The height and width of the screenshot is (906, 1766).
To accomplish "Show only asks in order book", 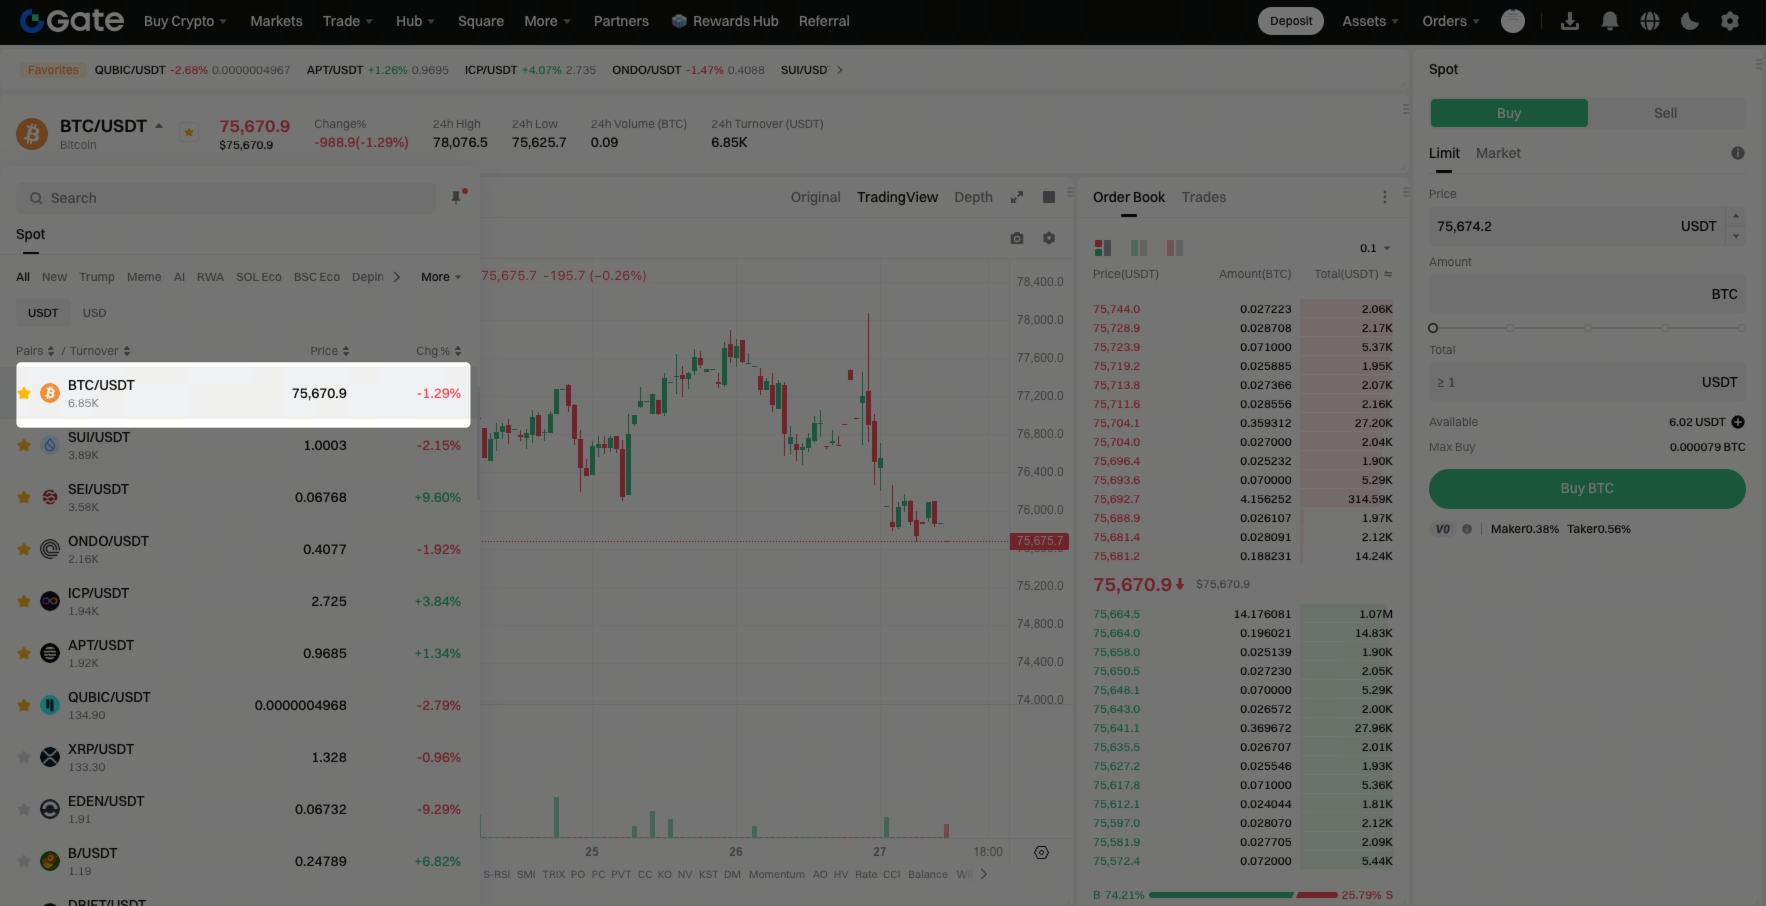I will pyautogui.click(x=1175, y=247).
